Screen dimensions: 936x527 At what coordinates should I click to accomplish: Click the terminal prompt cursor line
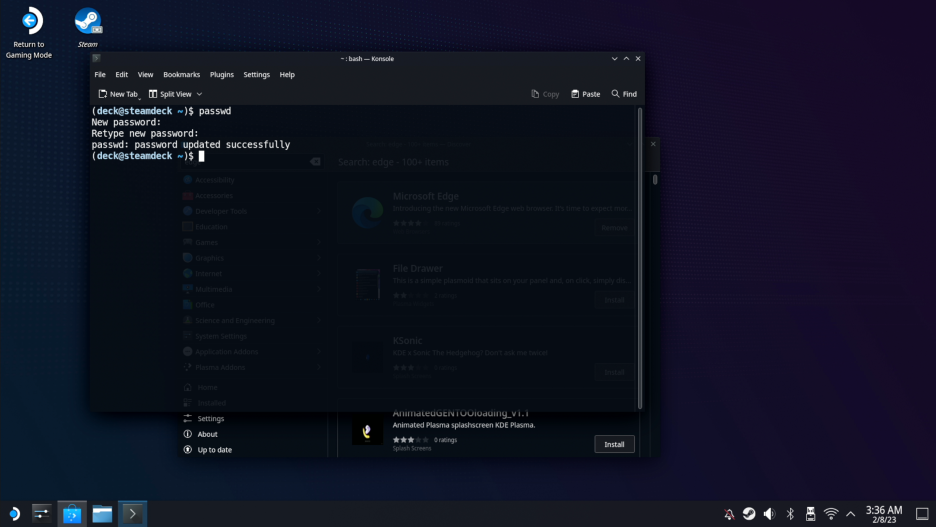tap(148, 156)
